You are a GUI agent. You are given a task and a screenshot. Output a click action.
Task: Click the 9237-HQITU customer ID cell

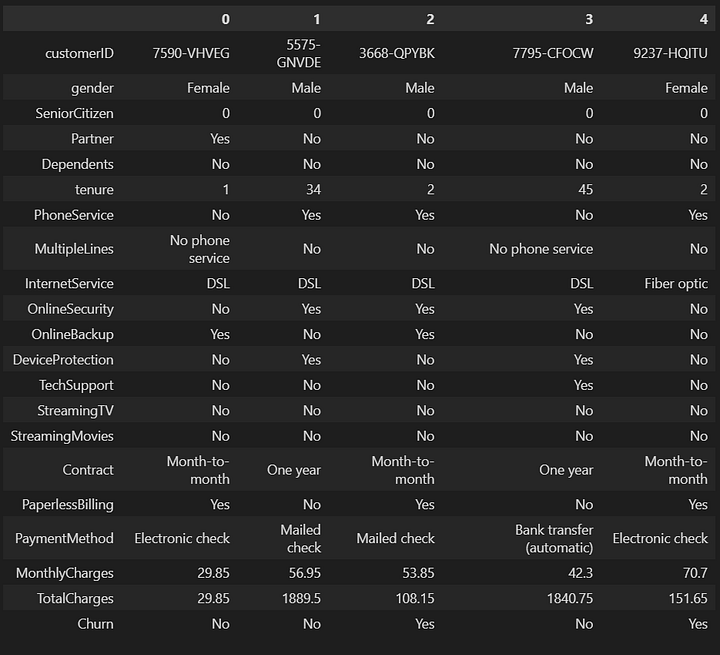click(670, 53)
